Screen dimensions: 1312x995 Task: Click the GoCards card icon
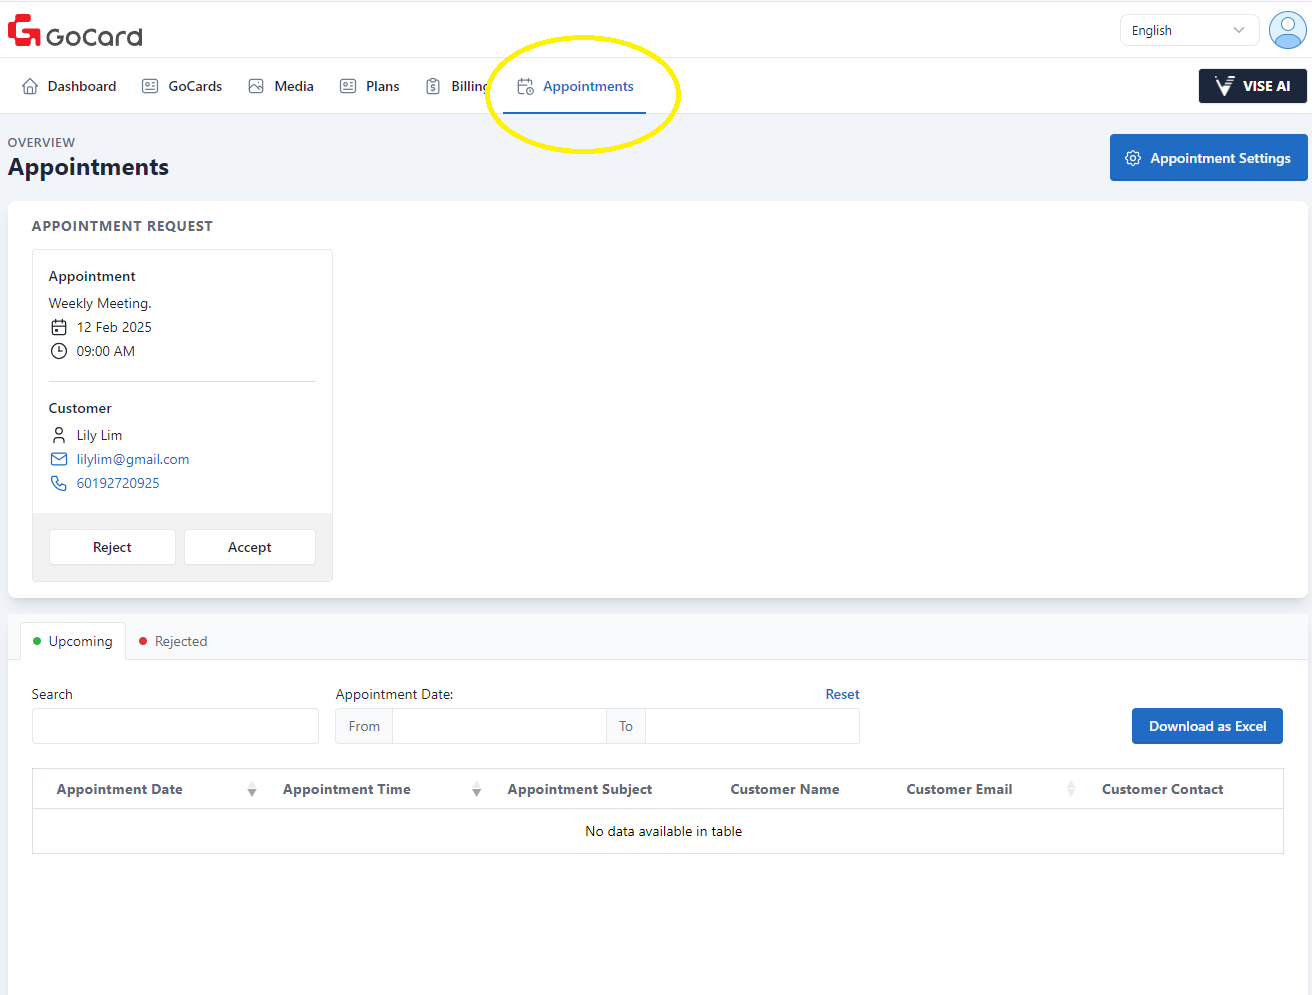tap(150, 86)
